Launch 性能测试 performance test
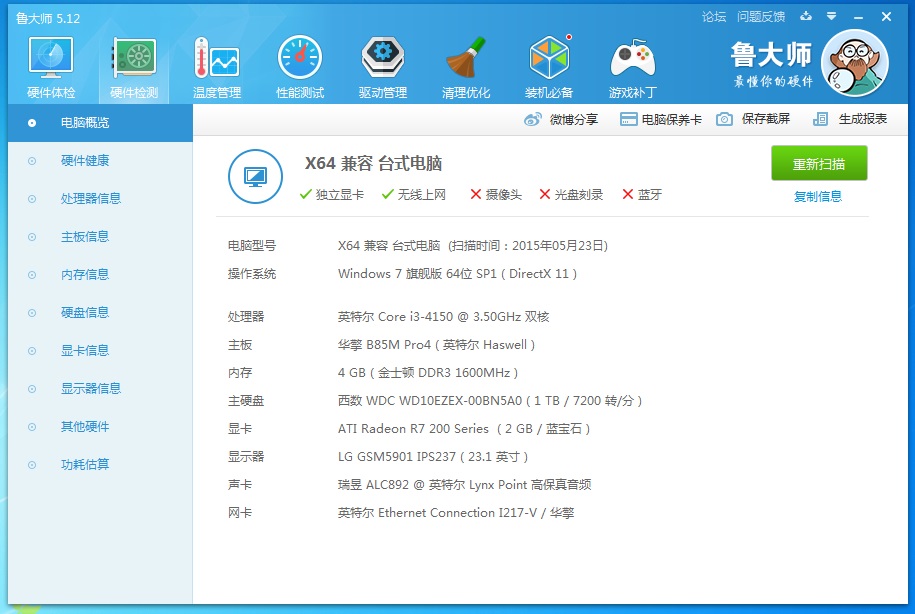This screenshot has height=614, width=915. click(300, 68)
